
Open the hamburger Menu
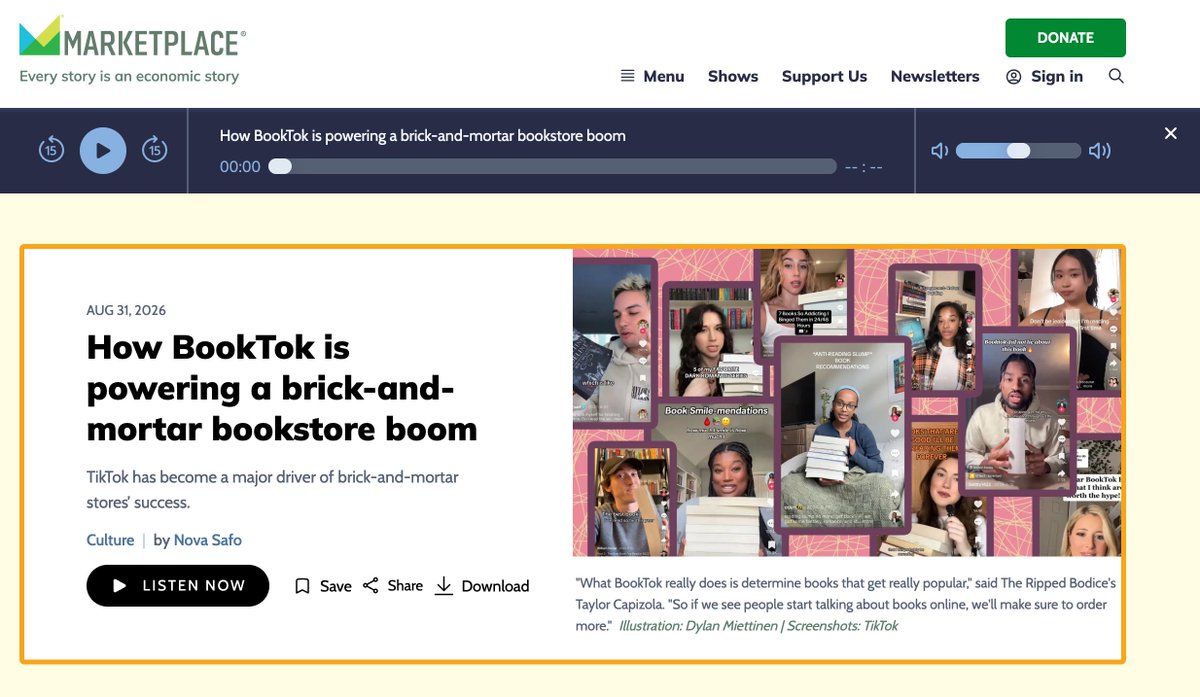(x=652, y=76)
